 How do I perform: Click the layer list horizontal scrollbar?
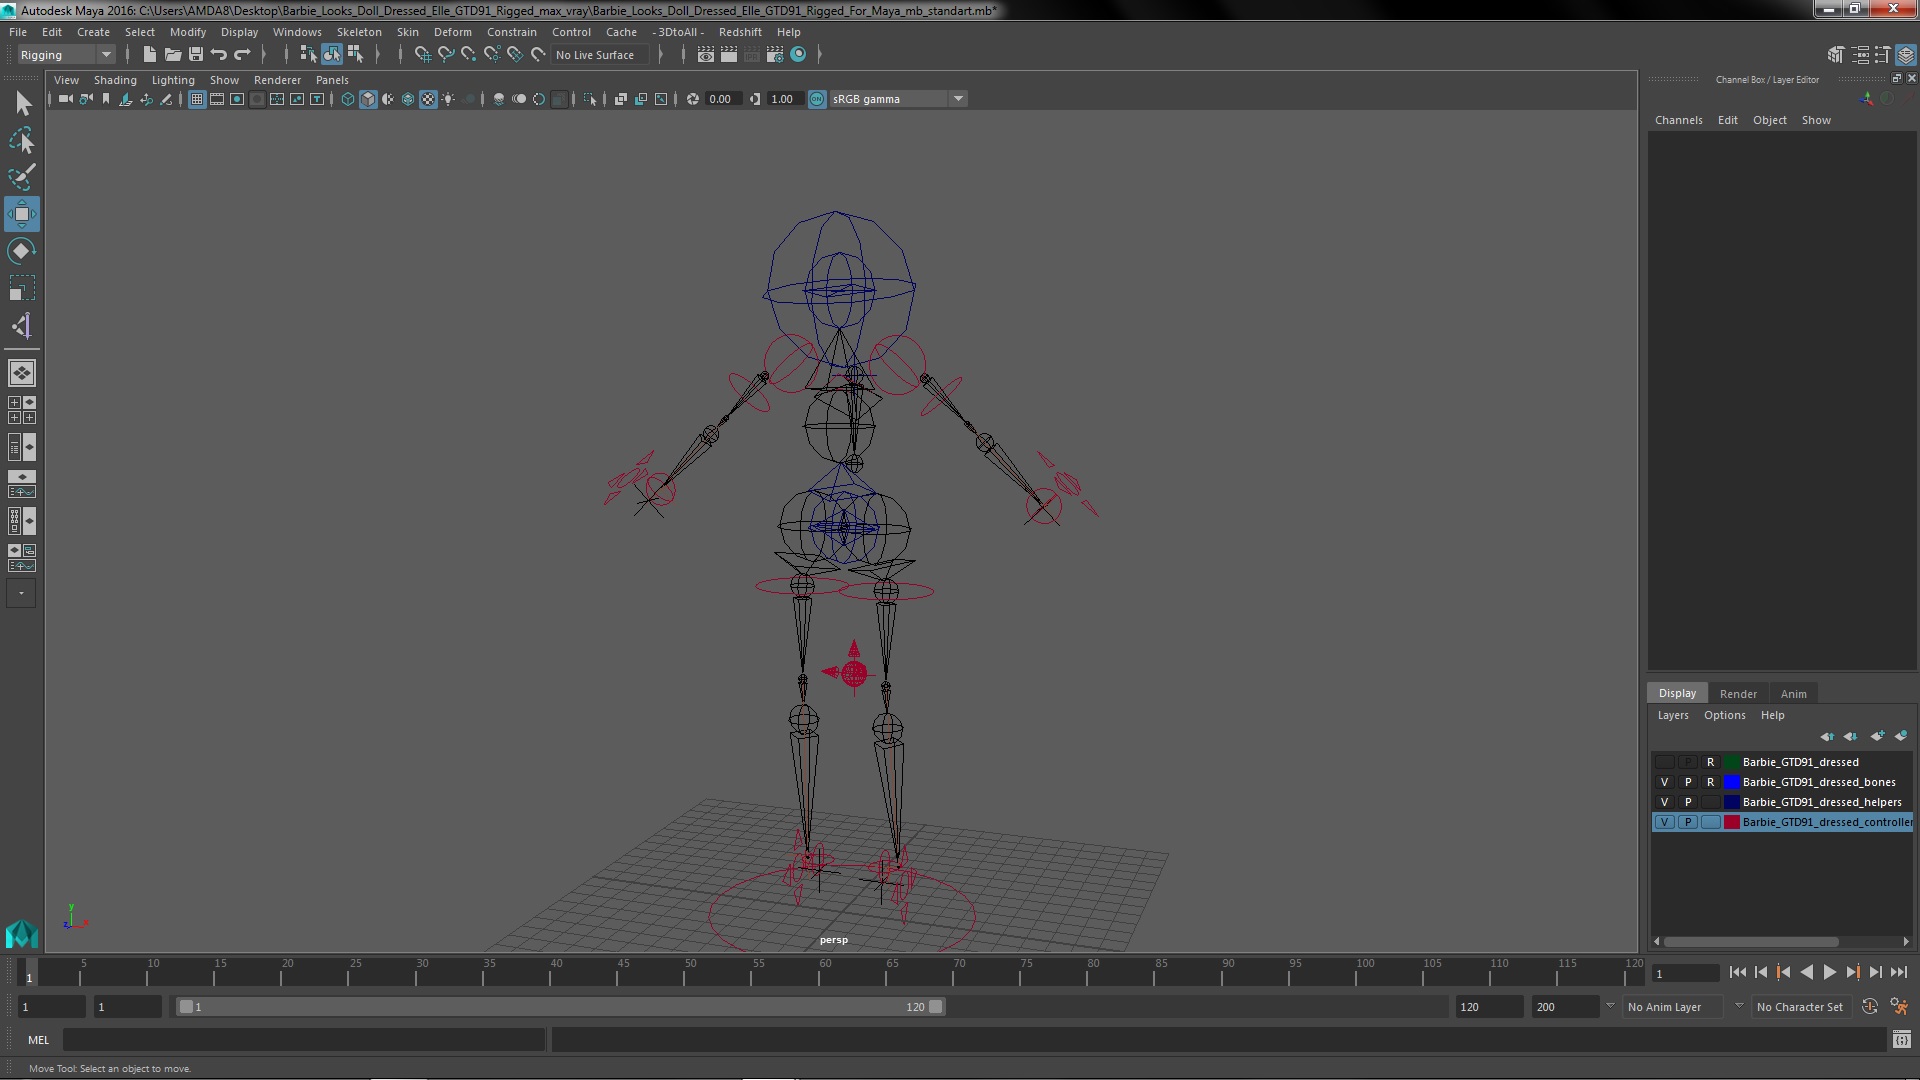click(x=1751, y=942)
